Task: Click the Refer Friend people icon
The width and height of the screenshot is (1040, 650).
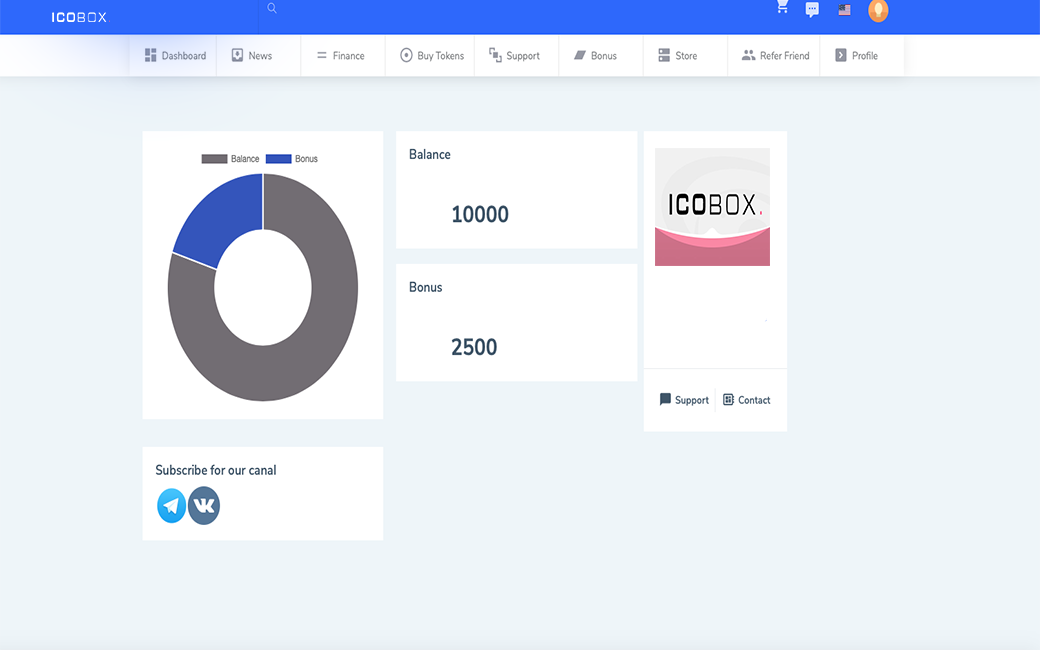Action: 748,55
